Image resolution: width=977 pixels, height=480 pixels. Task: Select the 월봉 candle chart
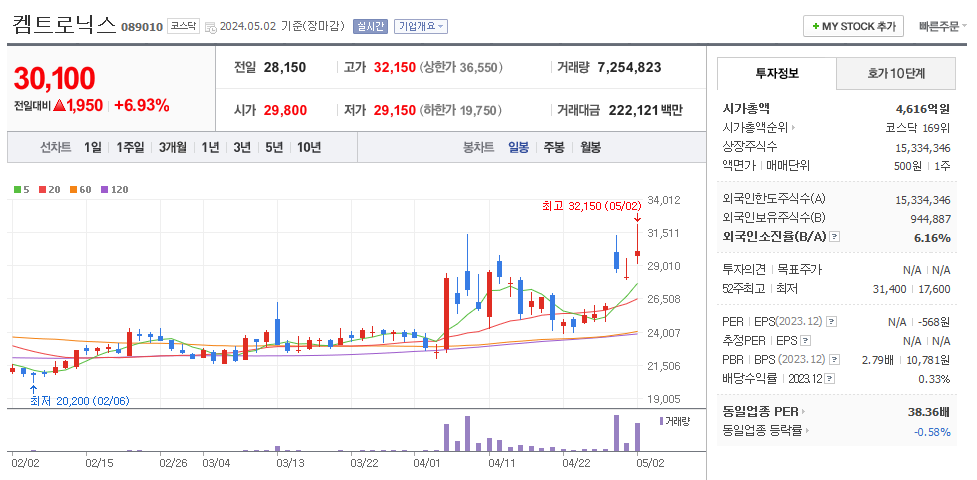591,148
